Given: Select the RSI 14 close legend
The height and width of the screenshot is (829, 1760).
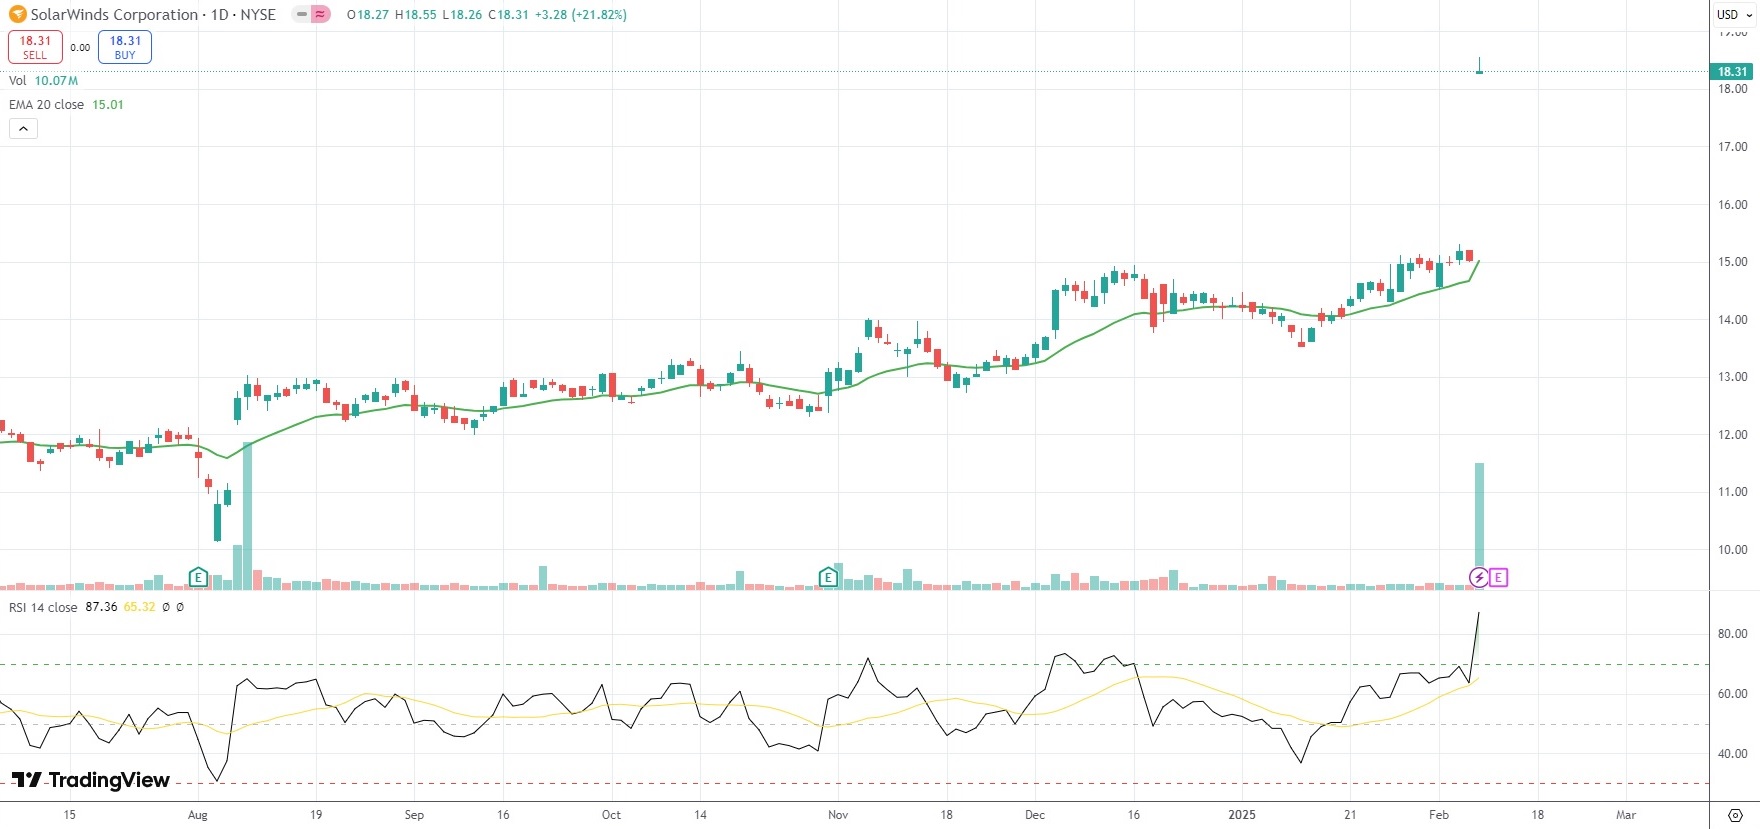Looking at the screenshot, I should pos(43,607).
